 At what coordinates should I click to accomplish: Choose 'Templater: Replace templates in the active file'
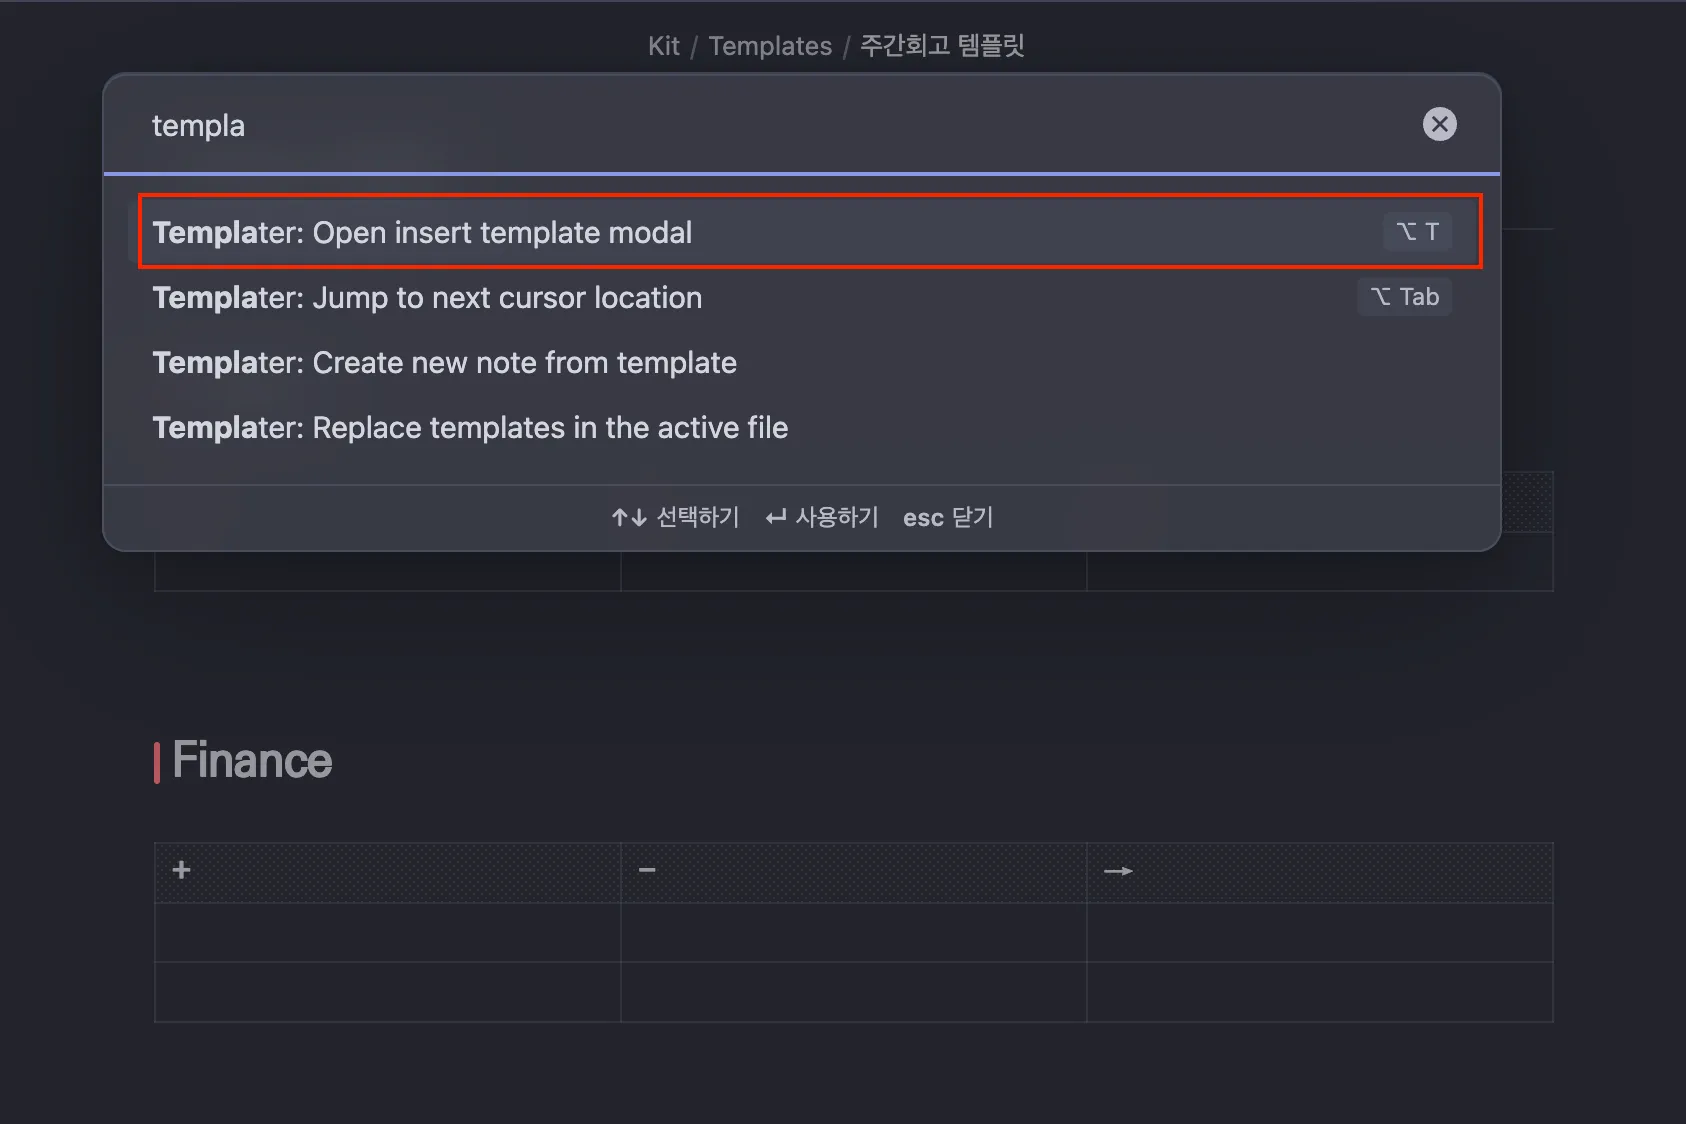coord(470,427)
